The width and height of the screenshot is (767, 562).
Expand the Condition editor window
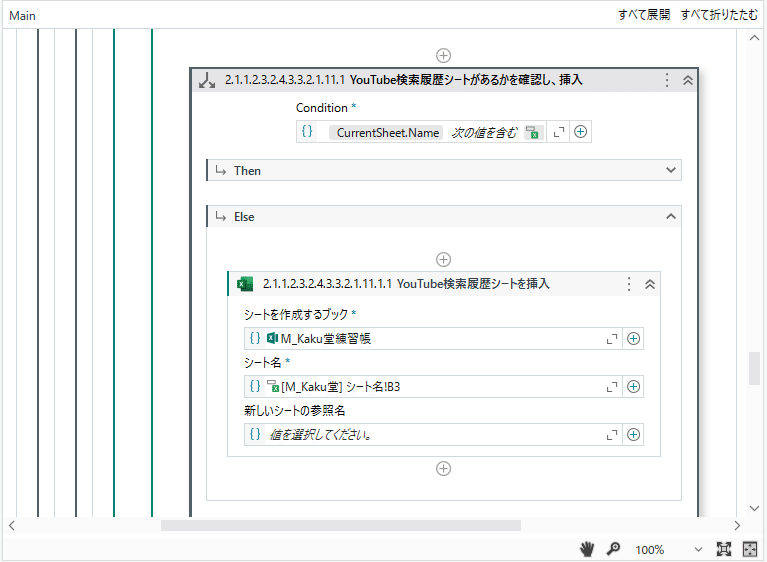coord(559,132)
